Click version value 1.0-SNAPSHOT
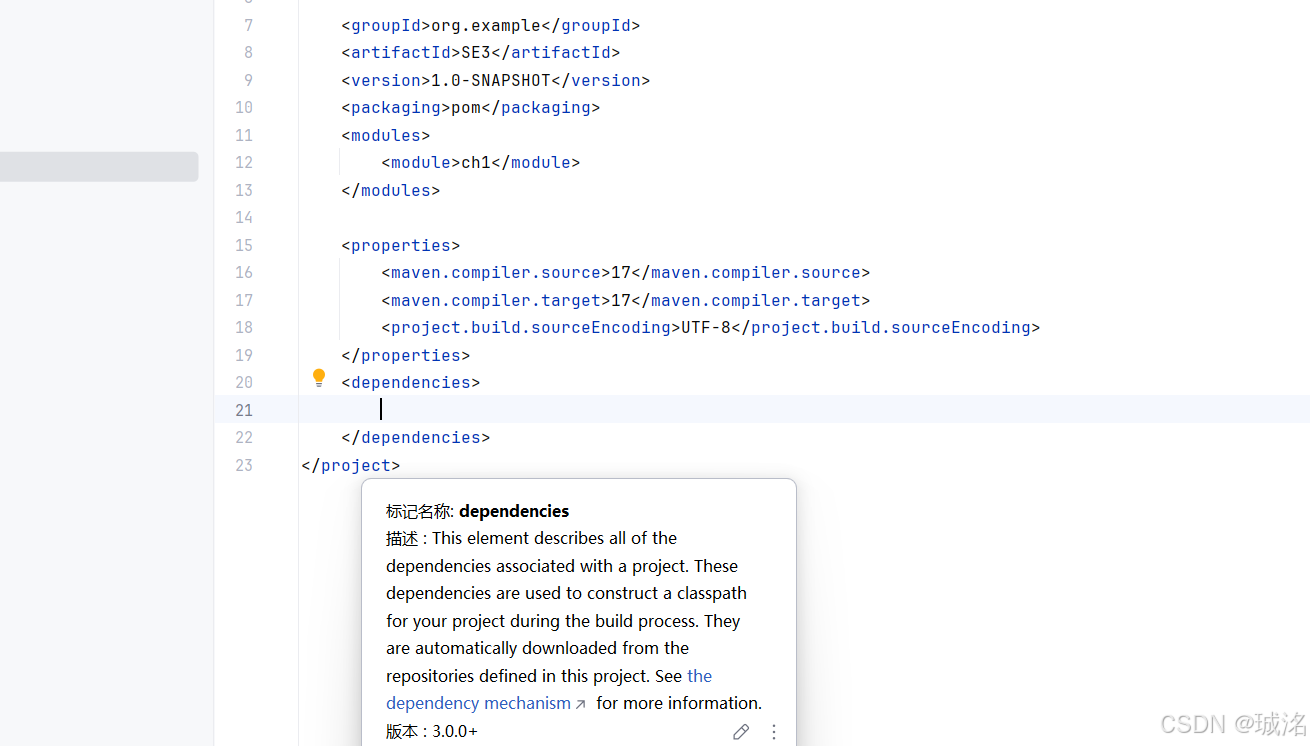Screen dimensions: 1310x746 click(491, 80)
